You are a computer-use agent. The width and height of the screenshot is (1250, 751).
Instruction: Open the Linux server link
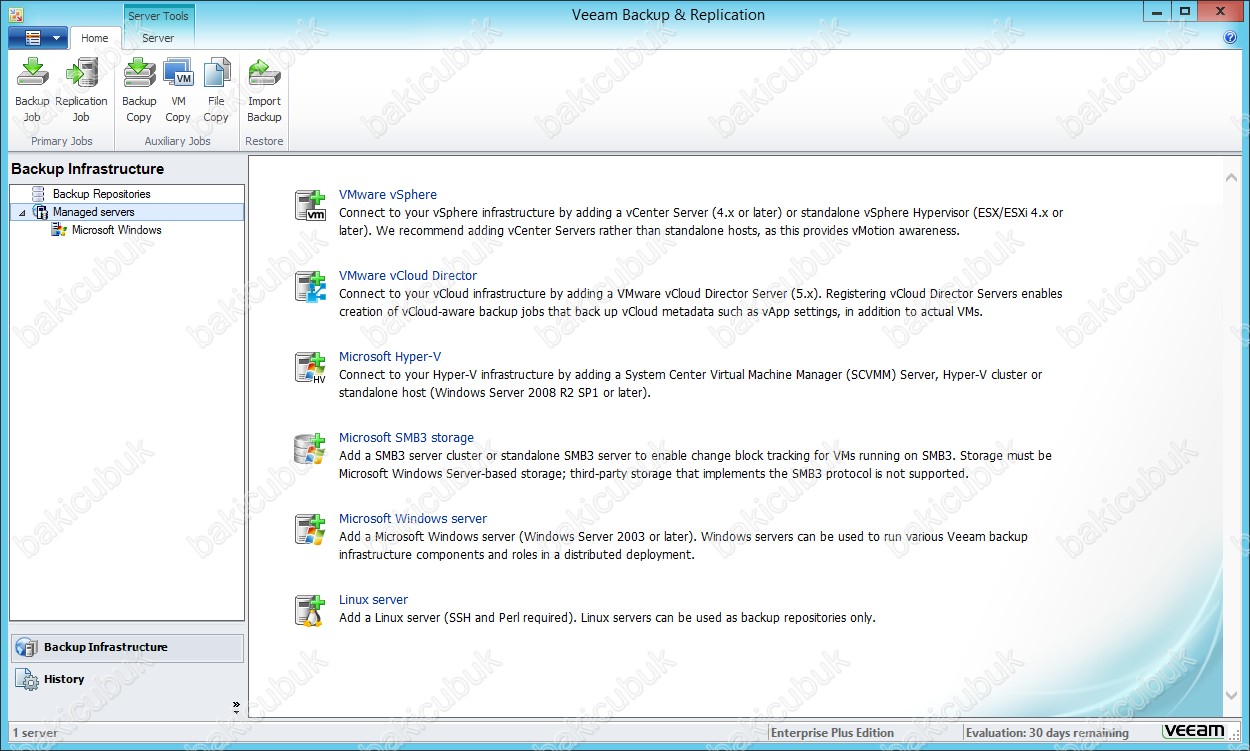[x=373, y=600]
